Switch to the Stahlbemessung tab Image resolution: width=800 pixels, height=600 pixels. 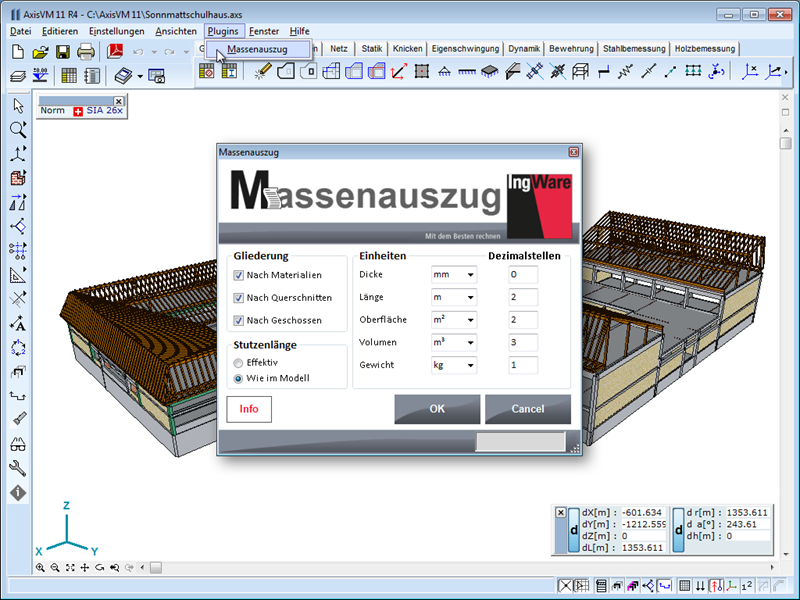[634, 48]
